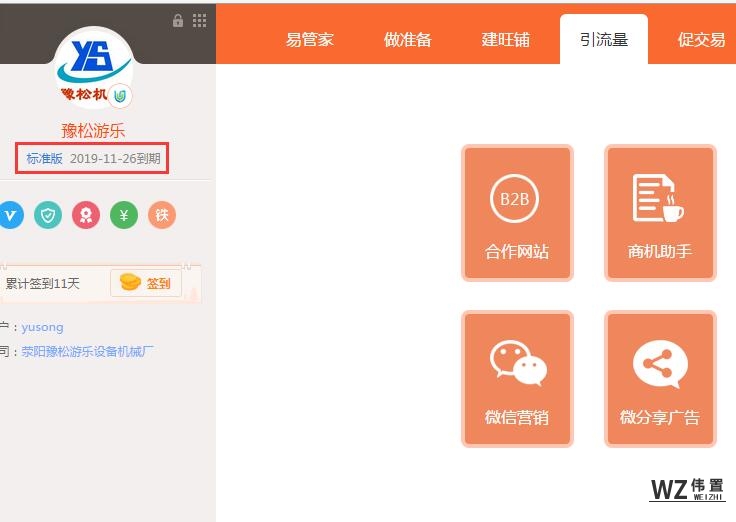Click the lock icon in the header
Image resolution: width=736 pixels, height=522 pixels.
click(x=178, y=21)
